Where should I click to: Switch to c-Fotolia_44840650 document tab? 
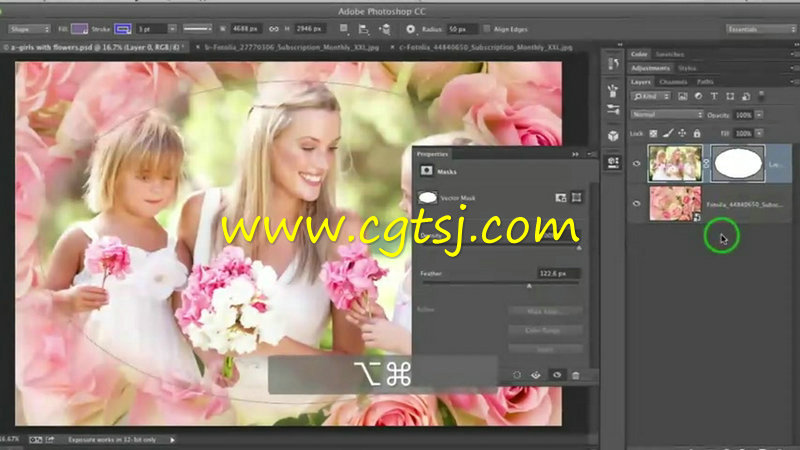tap(486, 47)
